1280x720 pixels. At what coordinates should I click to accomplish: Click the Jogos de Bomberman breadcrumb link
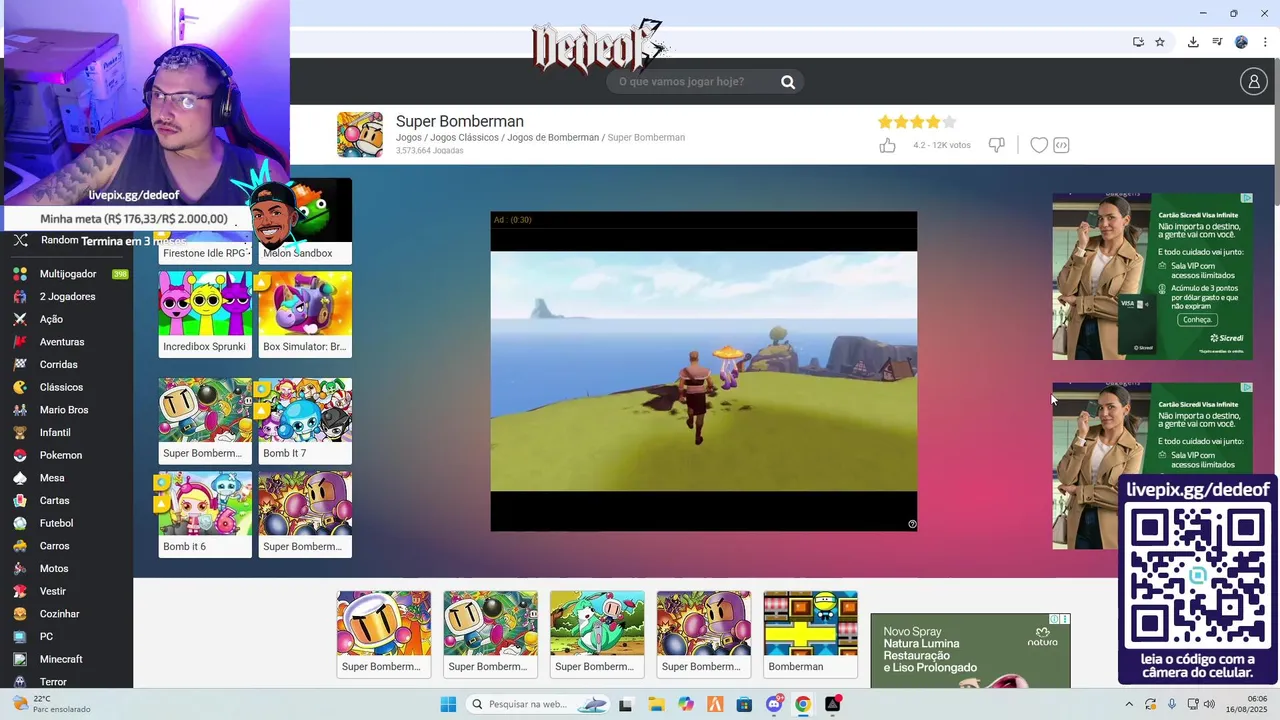553,138
